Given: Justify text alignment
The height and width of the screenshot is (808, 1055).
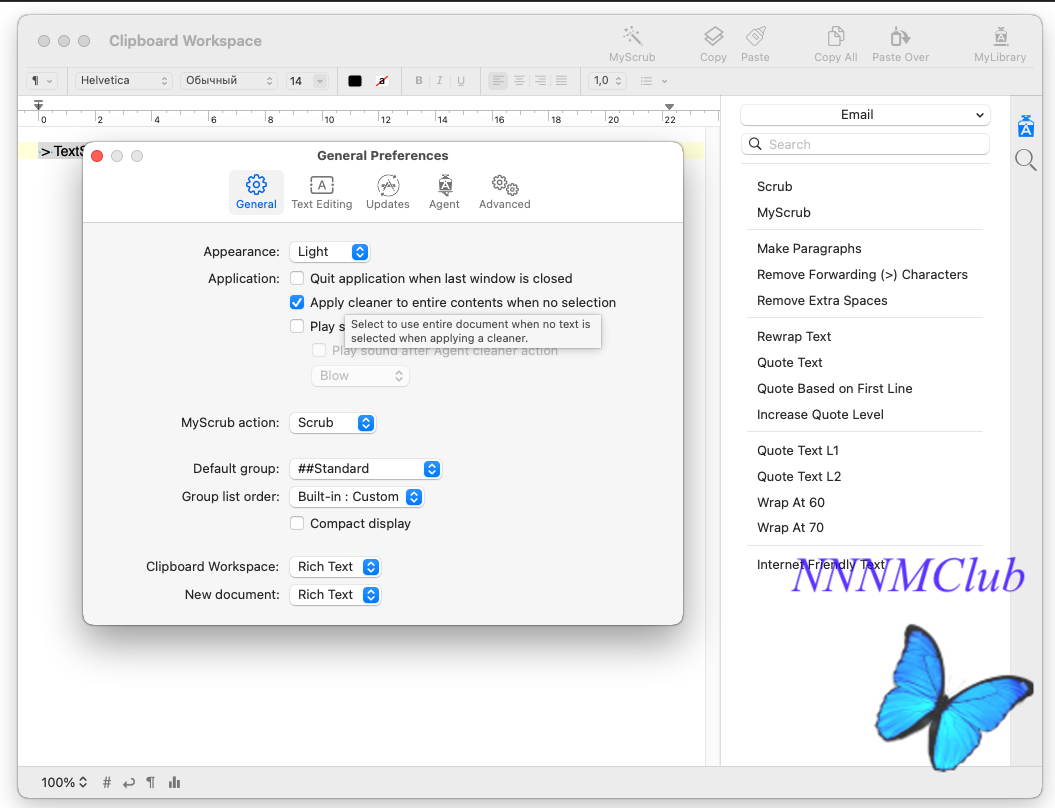Looking at the screenshot, I should pos(561,81).
